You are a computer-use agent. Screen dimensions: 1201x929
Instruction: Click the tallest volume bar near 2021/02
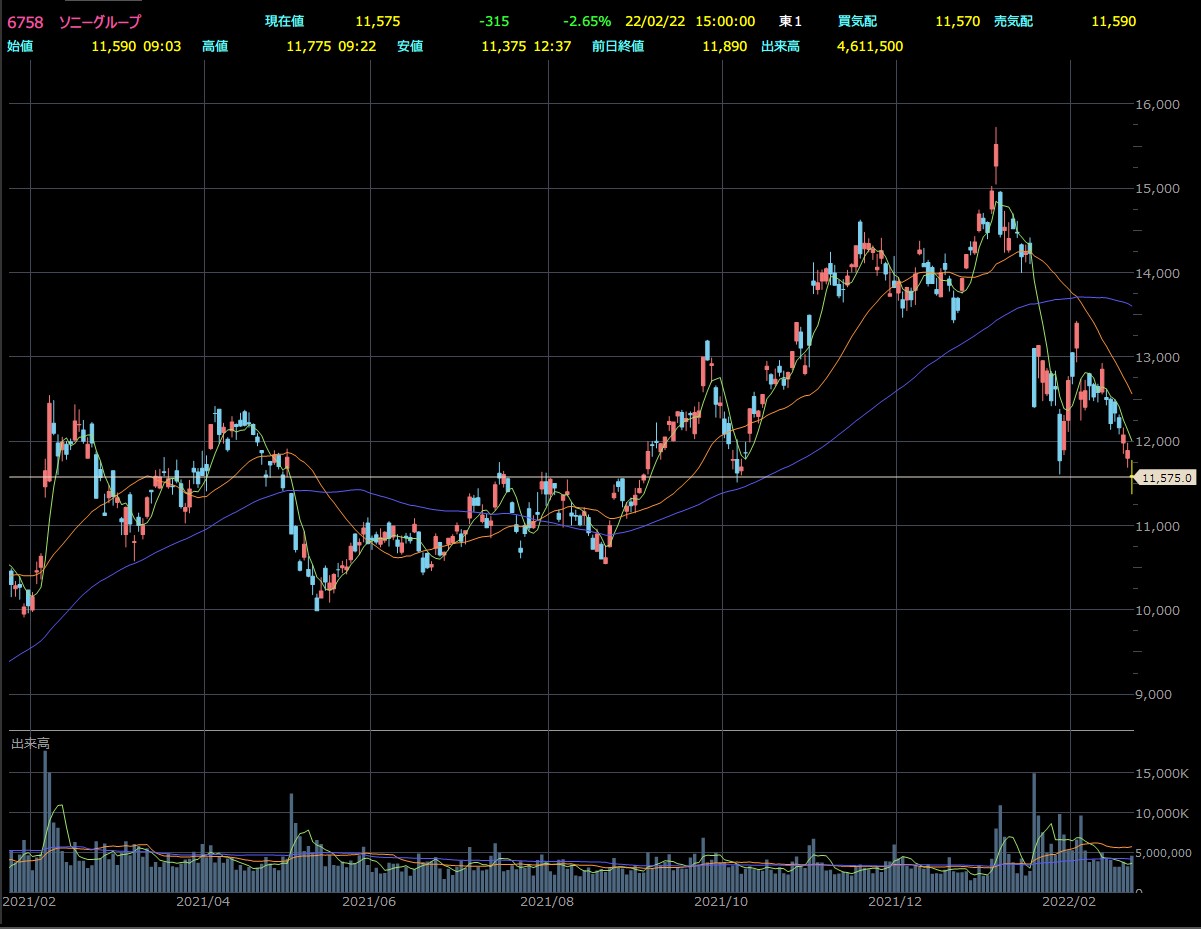tap(46, 820)
